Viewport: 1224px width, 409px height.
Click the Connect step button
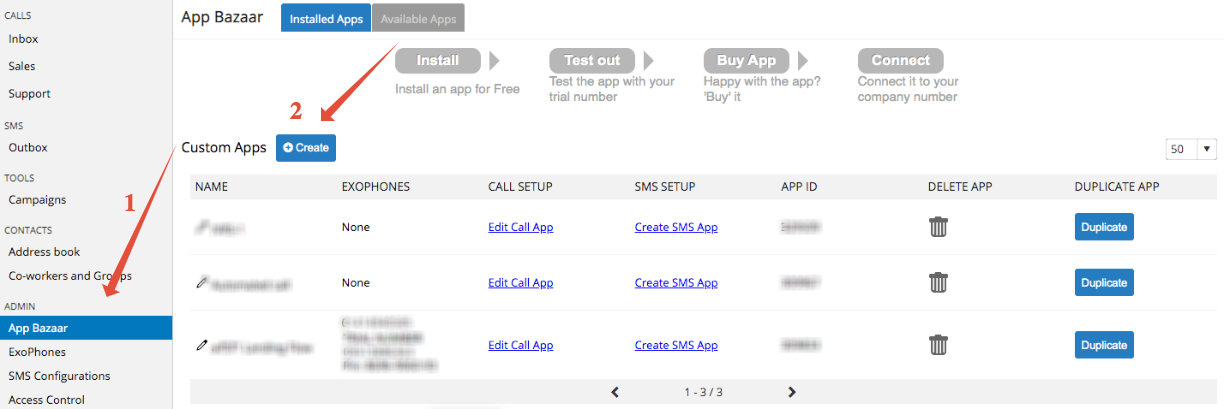point(900,61)
